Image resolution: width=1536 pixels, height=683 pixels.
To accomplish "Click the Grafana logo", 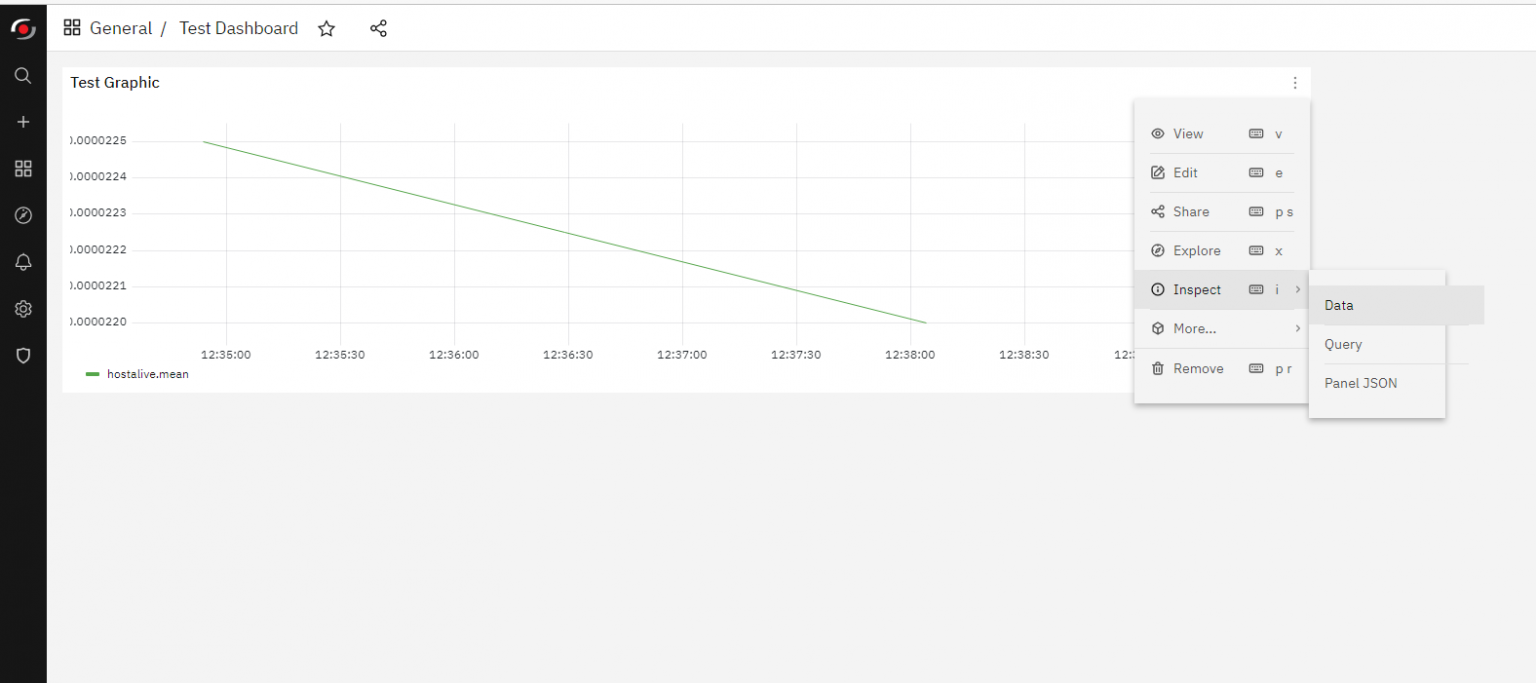I will (x=22, y=28).
